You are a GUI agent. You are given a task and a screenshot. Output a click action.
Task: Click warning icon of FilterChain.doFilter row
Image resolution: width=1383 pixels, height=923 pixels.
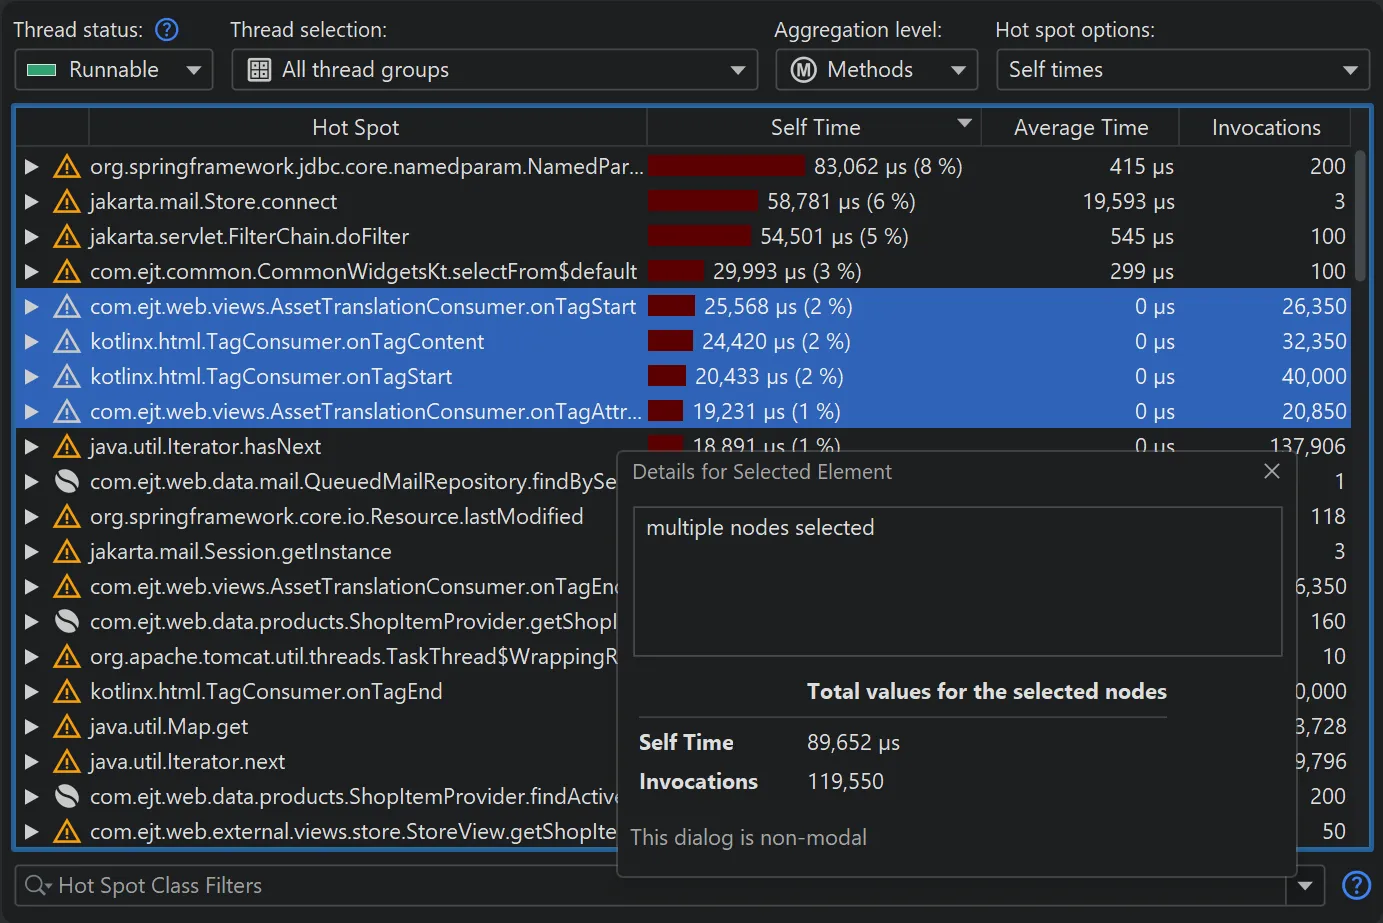[x=67, y=236]
